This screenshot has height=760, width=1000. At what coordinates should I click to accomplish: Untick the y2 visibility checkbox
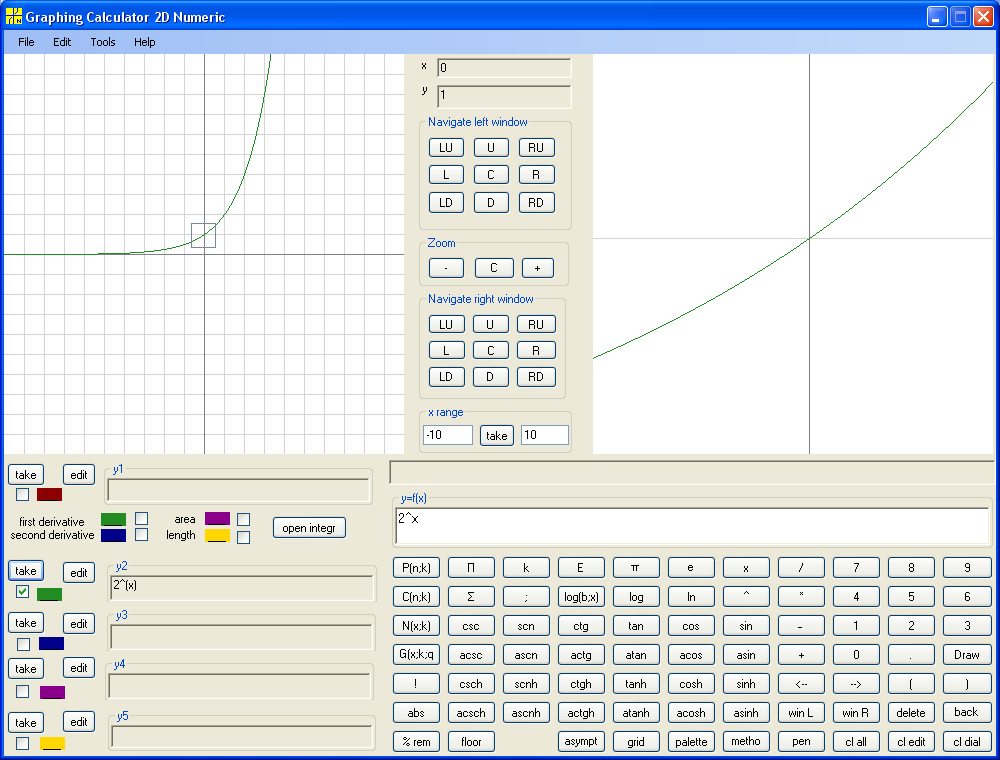point(22,592)
